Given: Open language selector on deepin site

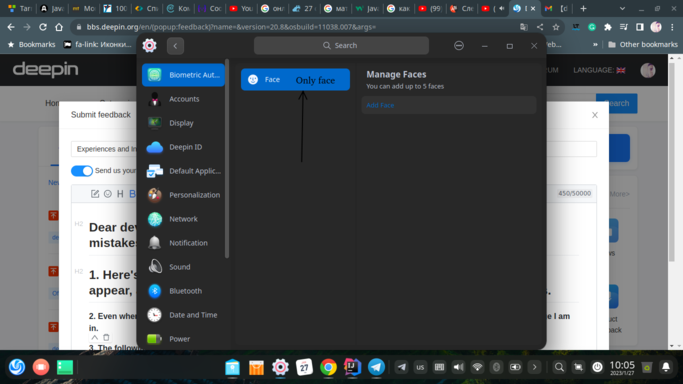Looking at the screenshot, I should point(599,70).
